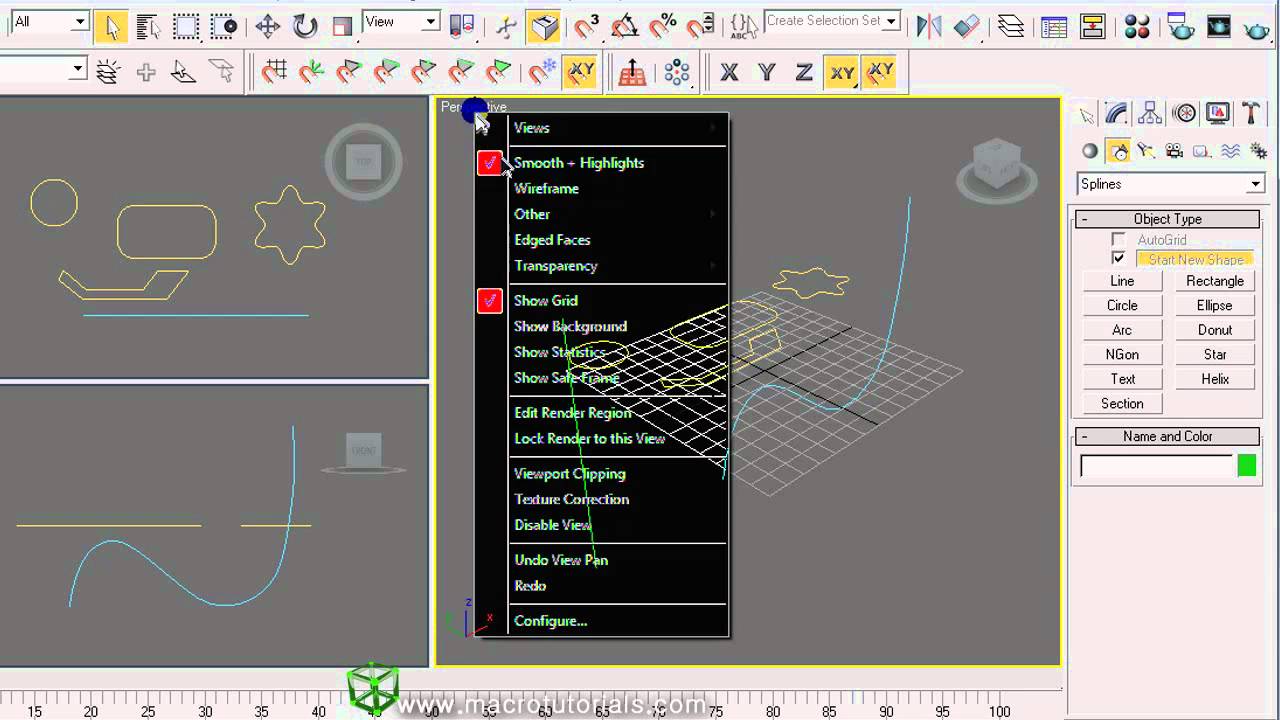Toggle Snap to Grid Points icon
The width and height of the screenshot is (1280, 720).
coord(274,72)
